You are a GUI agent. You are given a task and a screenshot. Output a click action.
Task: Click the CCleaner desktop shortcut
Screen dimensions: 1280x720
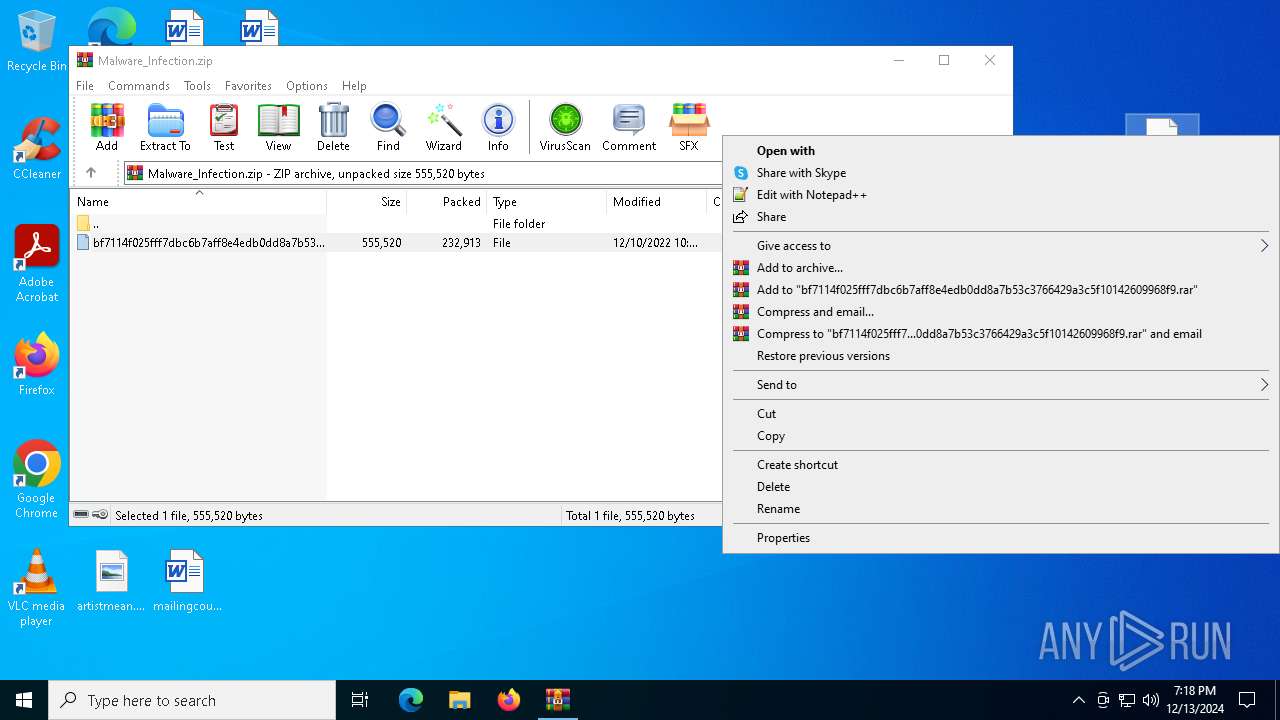[36, 149]
